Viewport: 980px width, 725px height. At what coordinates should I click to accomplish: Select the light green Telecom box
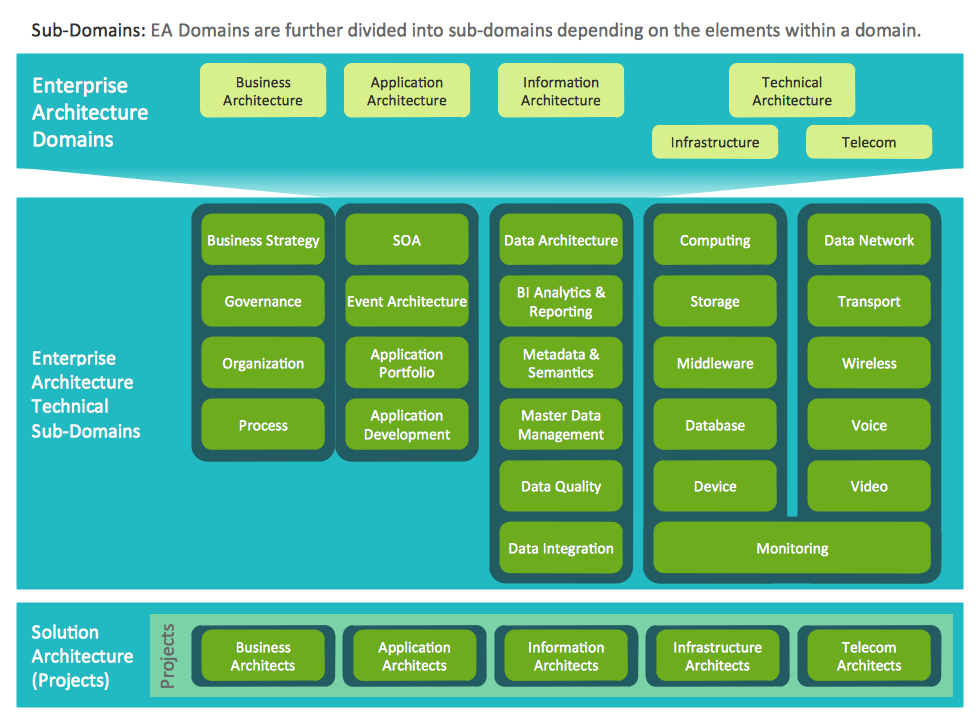[x=869, y=142]
